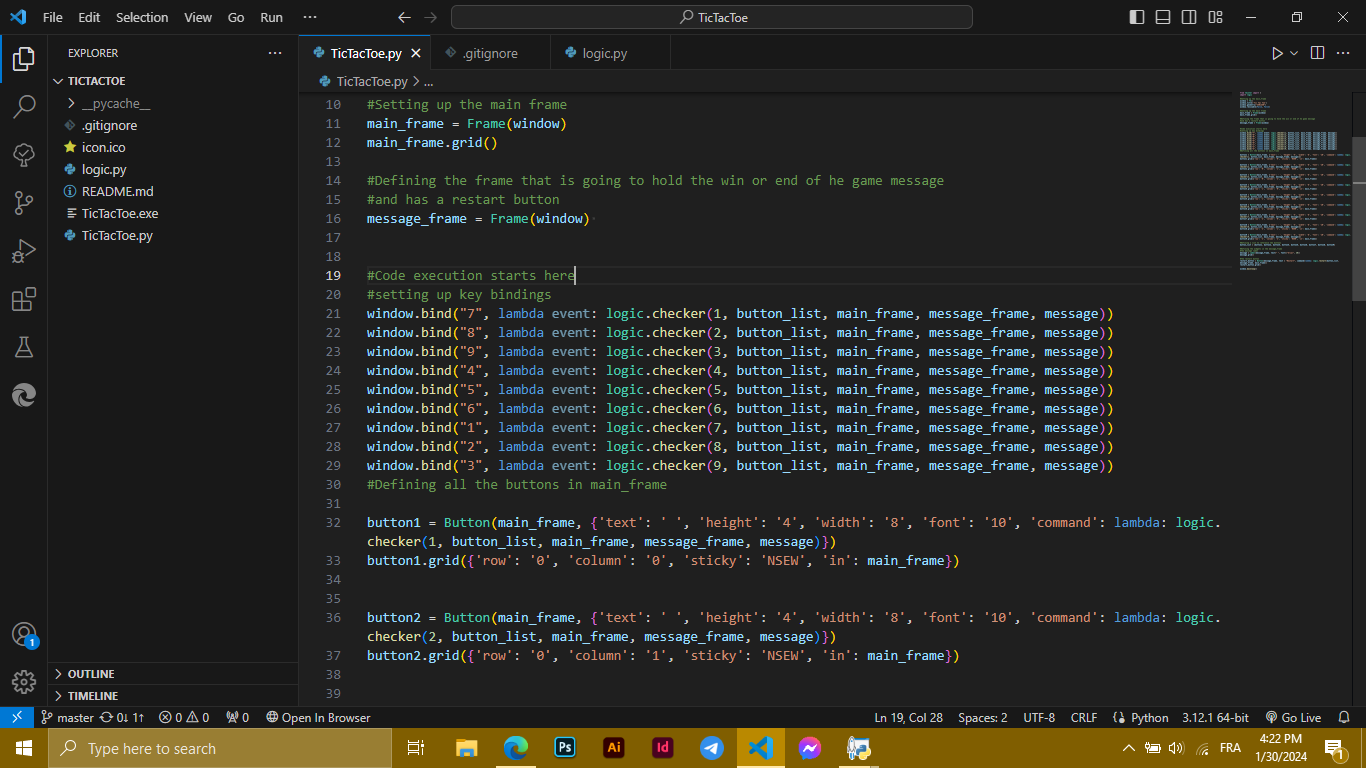
Task: Switch to the .gitignore editor tab
Action: click(x=490, y=53)
